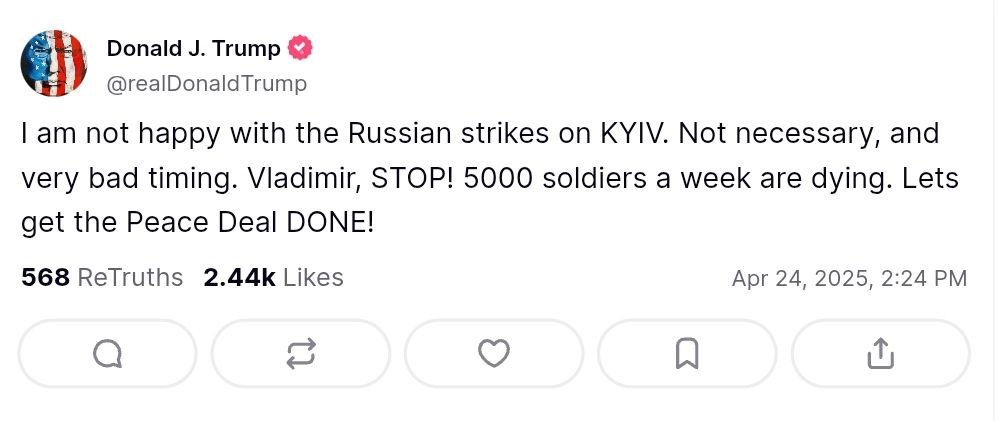The width and height of the screenshot is (998, 421).
Task: Open the profile avatar picture
Action: pos(54,64)
